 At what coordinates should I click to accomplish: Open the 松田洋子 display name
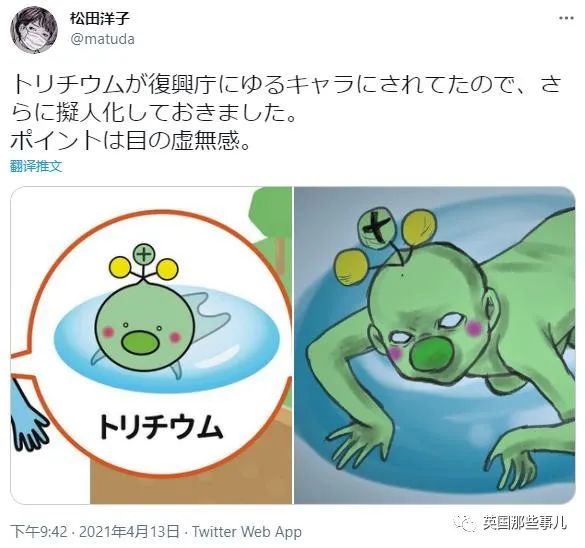point(99,18)
